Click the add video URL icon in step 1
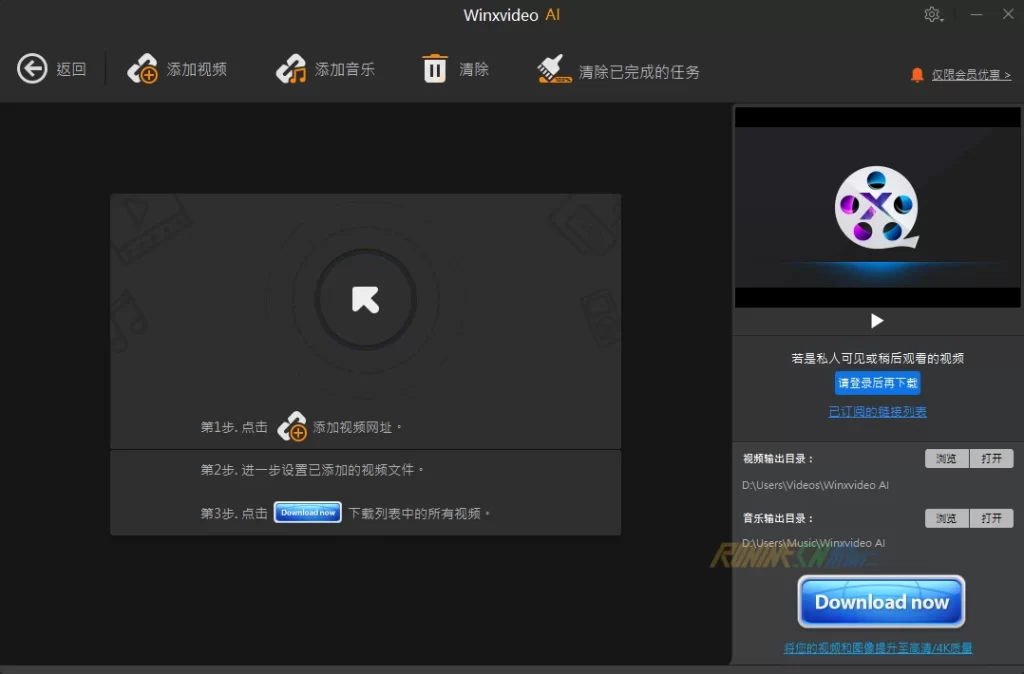The image size is (1024, 674). 292,427
